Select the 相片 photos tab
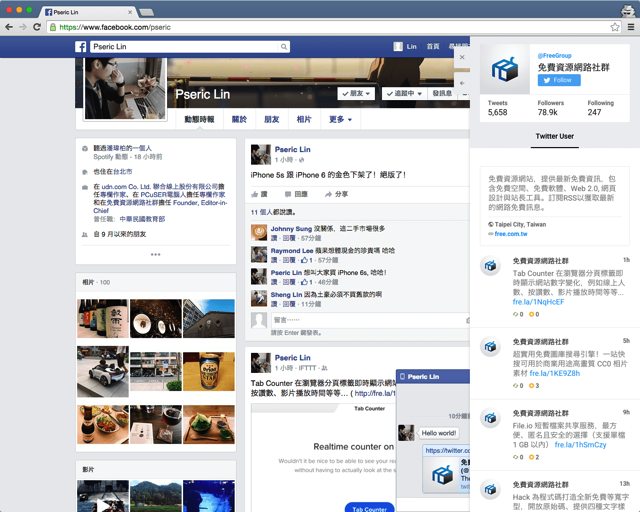640x512 pixels. [304, 119]
